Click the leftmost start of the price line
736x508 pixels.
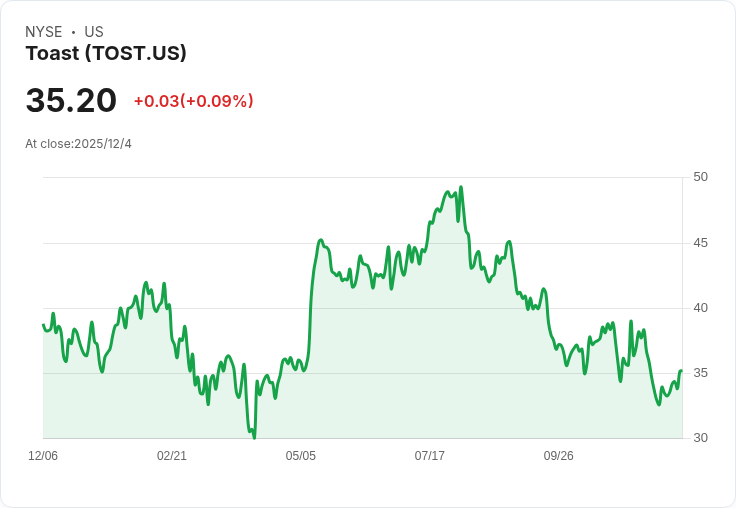[43, 324]
